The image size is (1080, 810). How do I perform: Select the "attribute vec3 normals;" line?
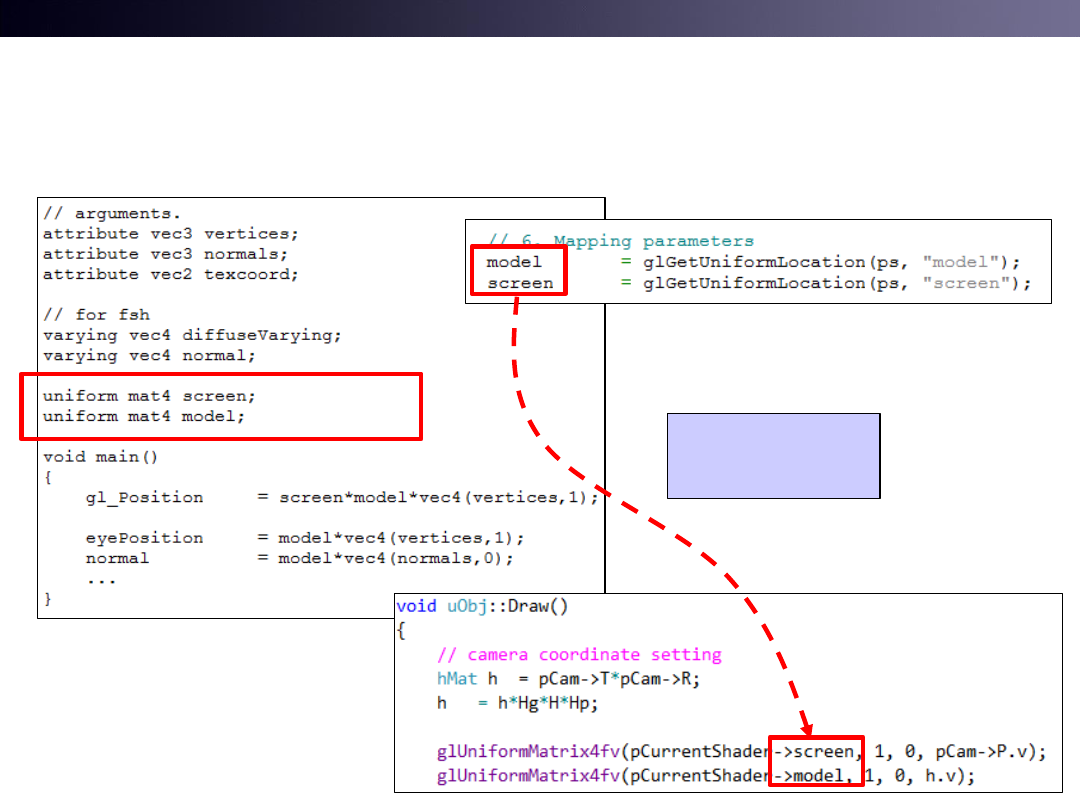(x=165, y=254)
